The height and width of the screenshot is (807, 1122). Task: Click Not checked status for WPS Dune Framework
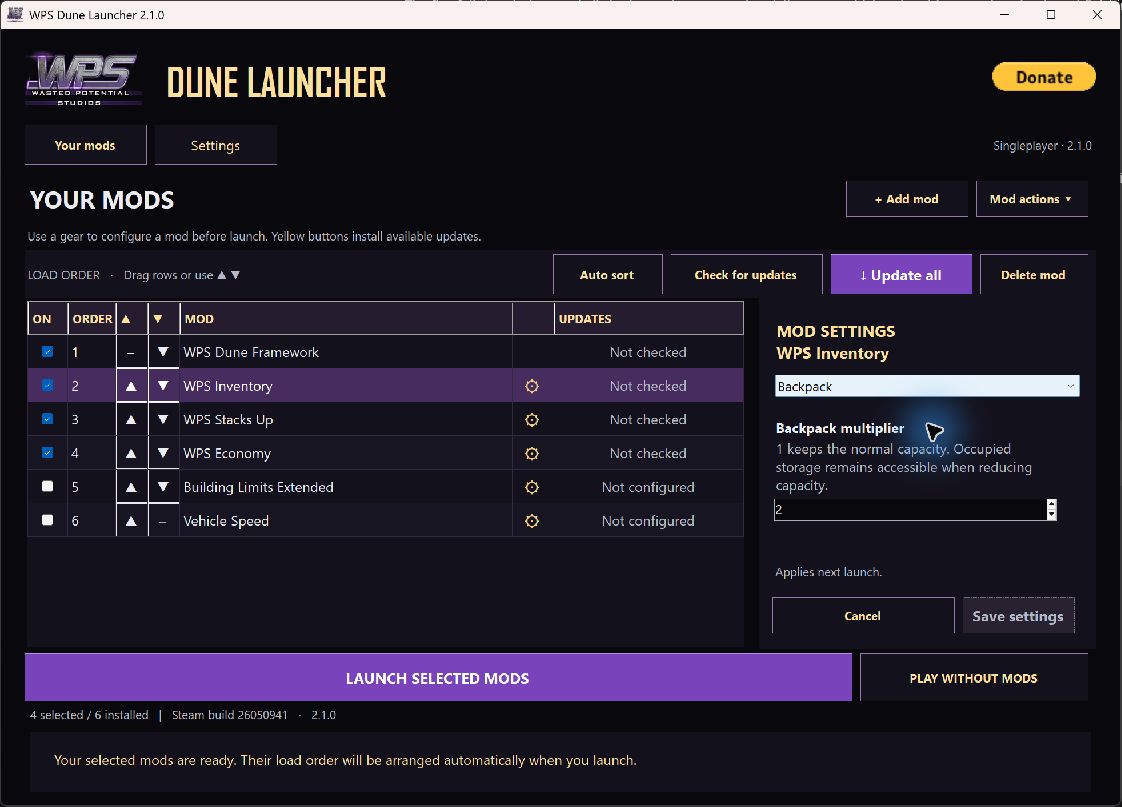click(648, 352)
